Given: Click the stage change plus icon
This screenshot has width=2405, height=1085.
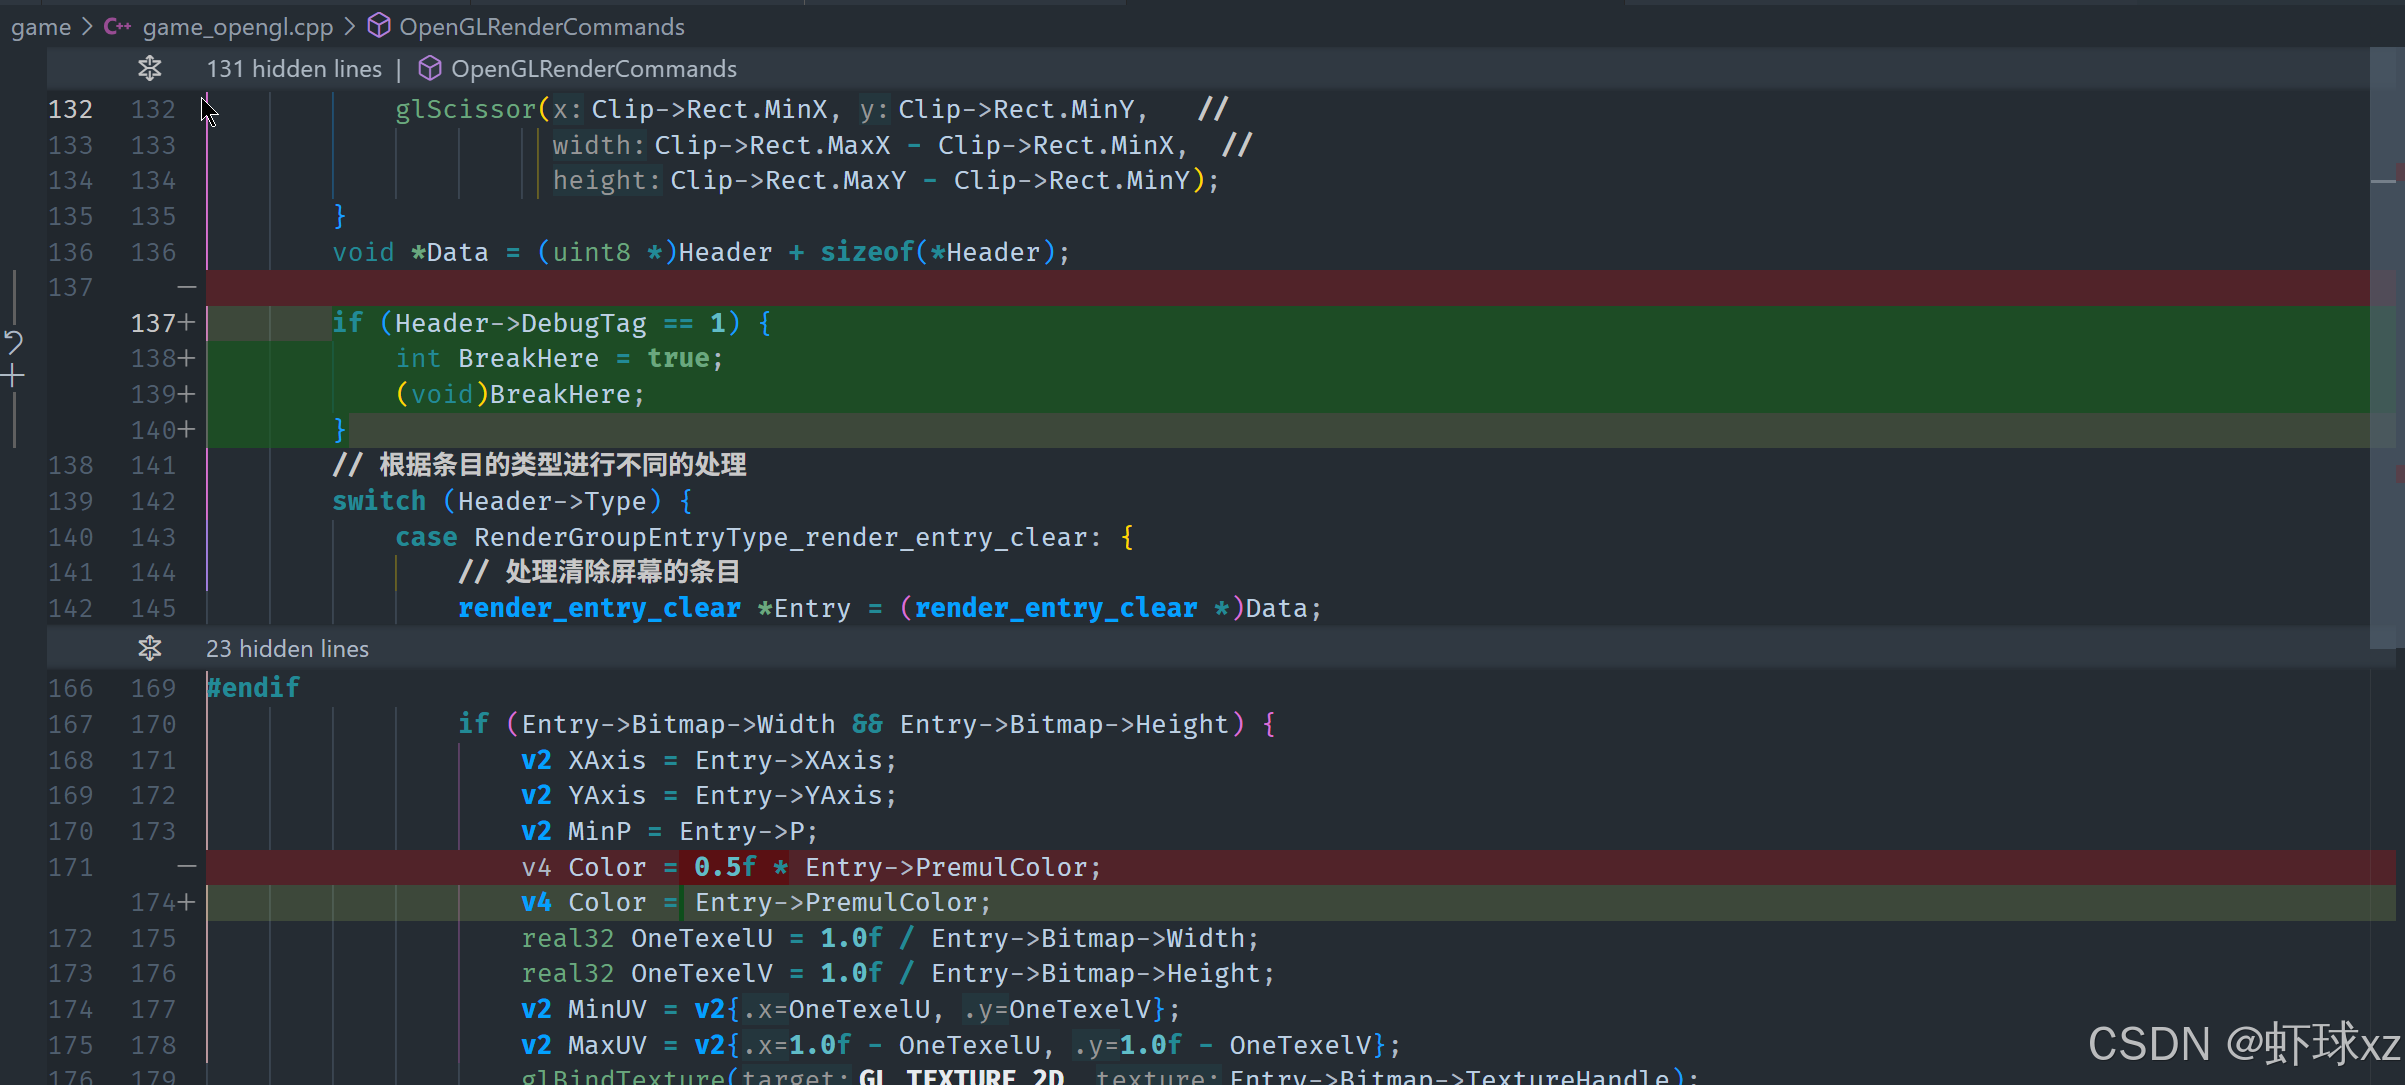Looking at the screenshot, I should [x=13, y=377].
